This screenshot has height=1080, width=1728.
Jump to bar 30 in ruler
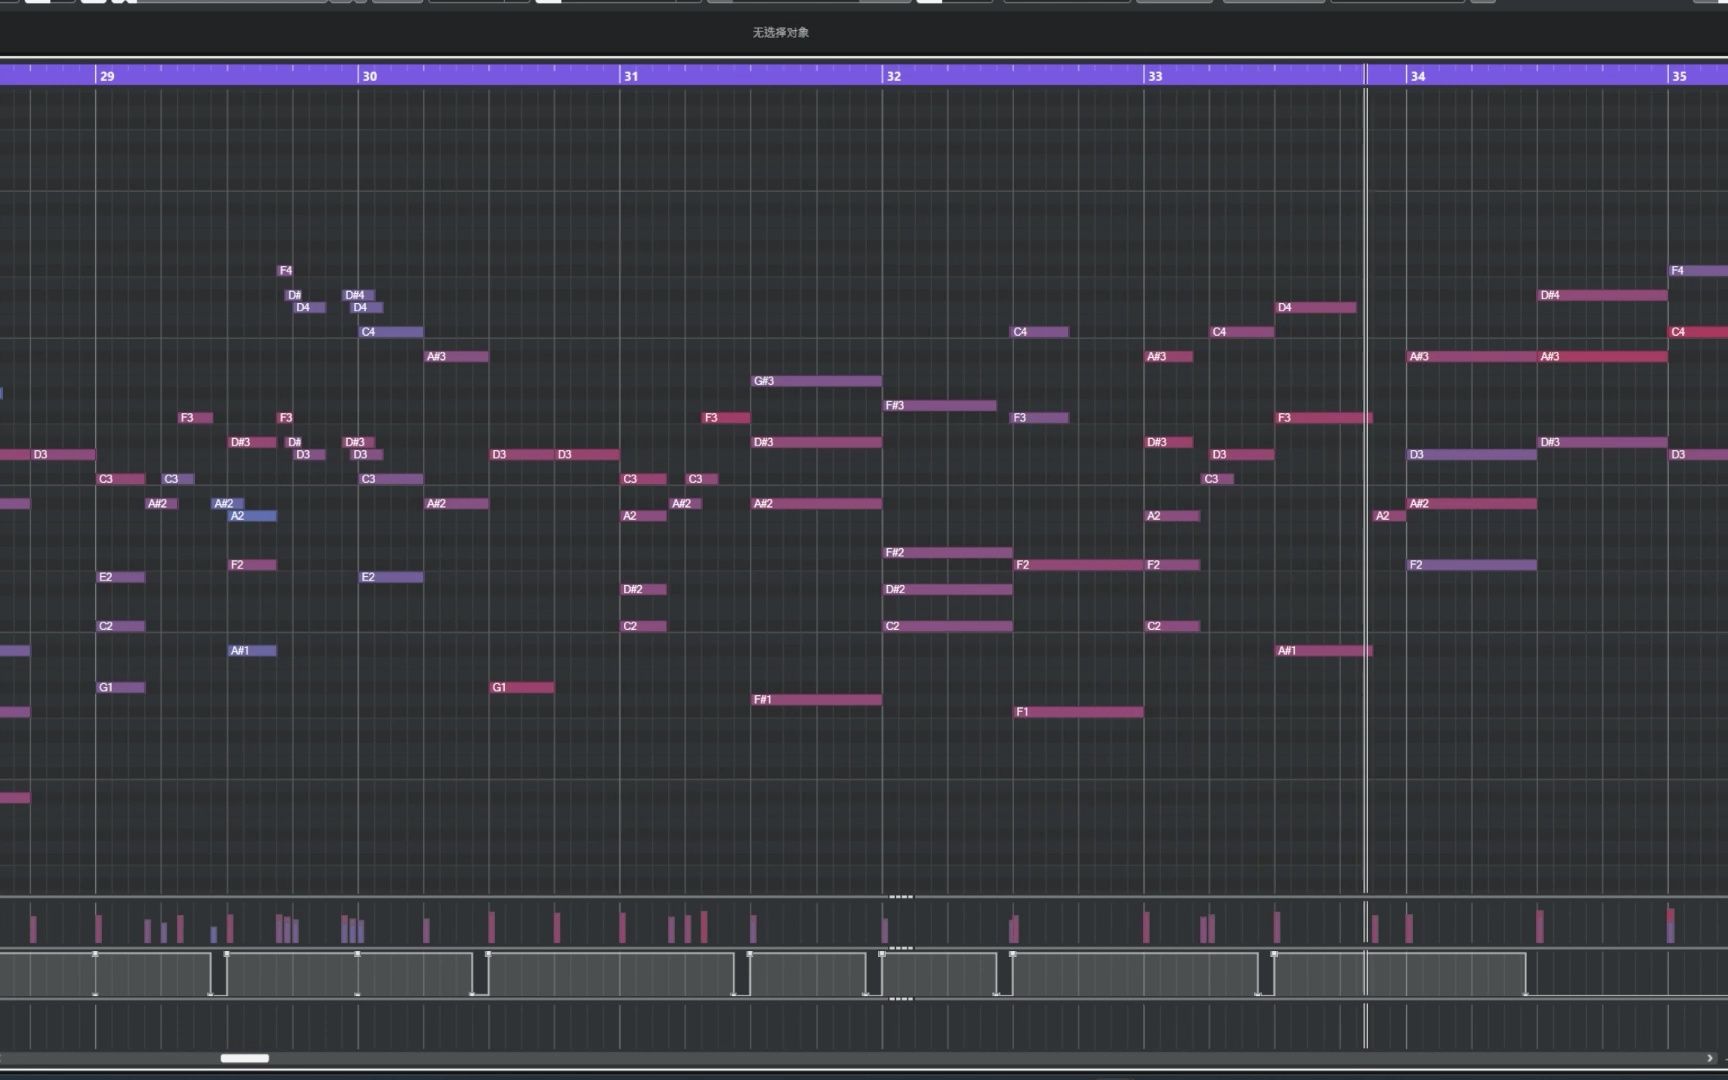[x=369, y=76]
